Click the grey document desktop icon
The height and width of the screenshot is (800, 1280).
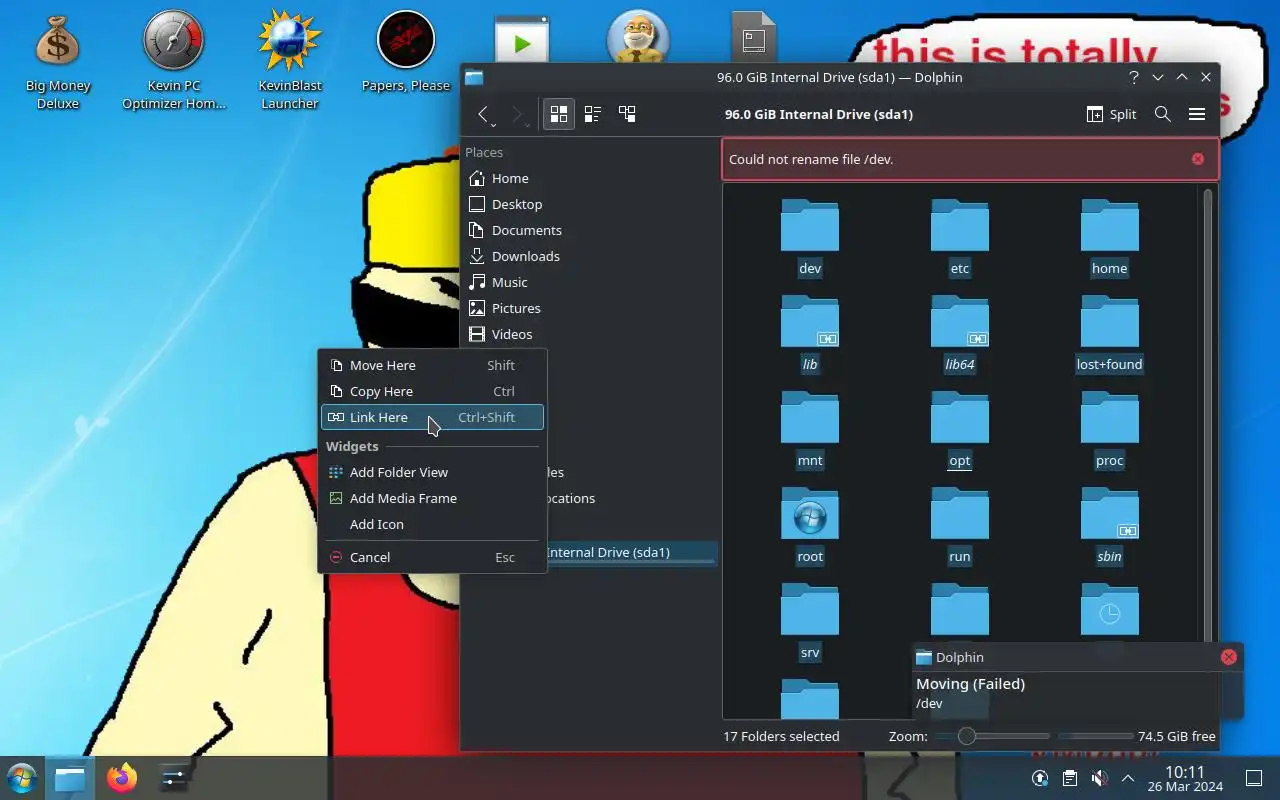point(754,38)
